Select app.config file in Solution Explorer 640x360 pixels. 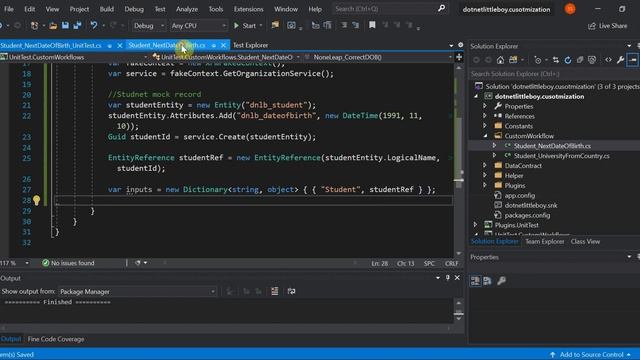(520, 195)
